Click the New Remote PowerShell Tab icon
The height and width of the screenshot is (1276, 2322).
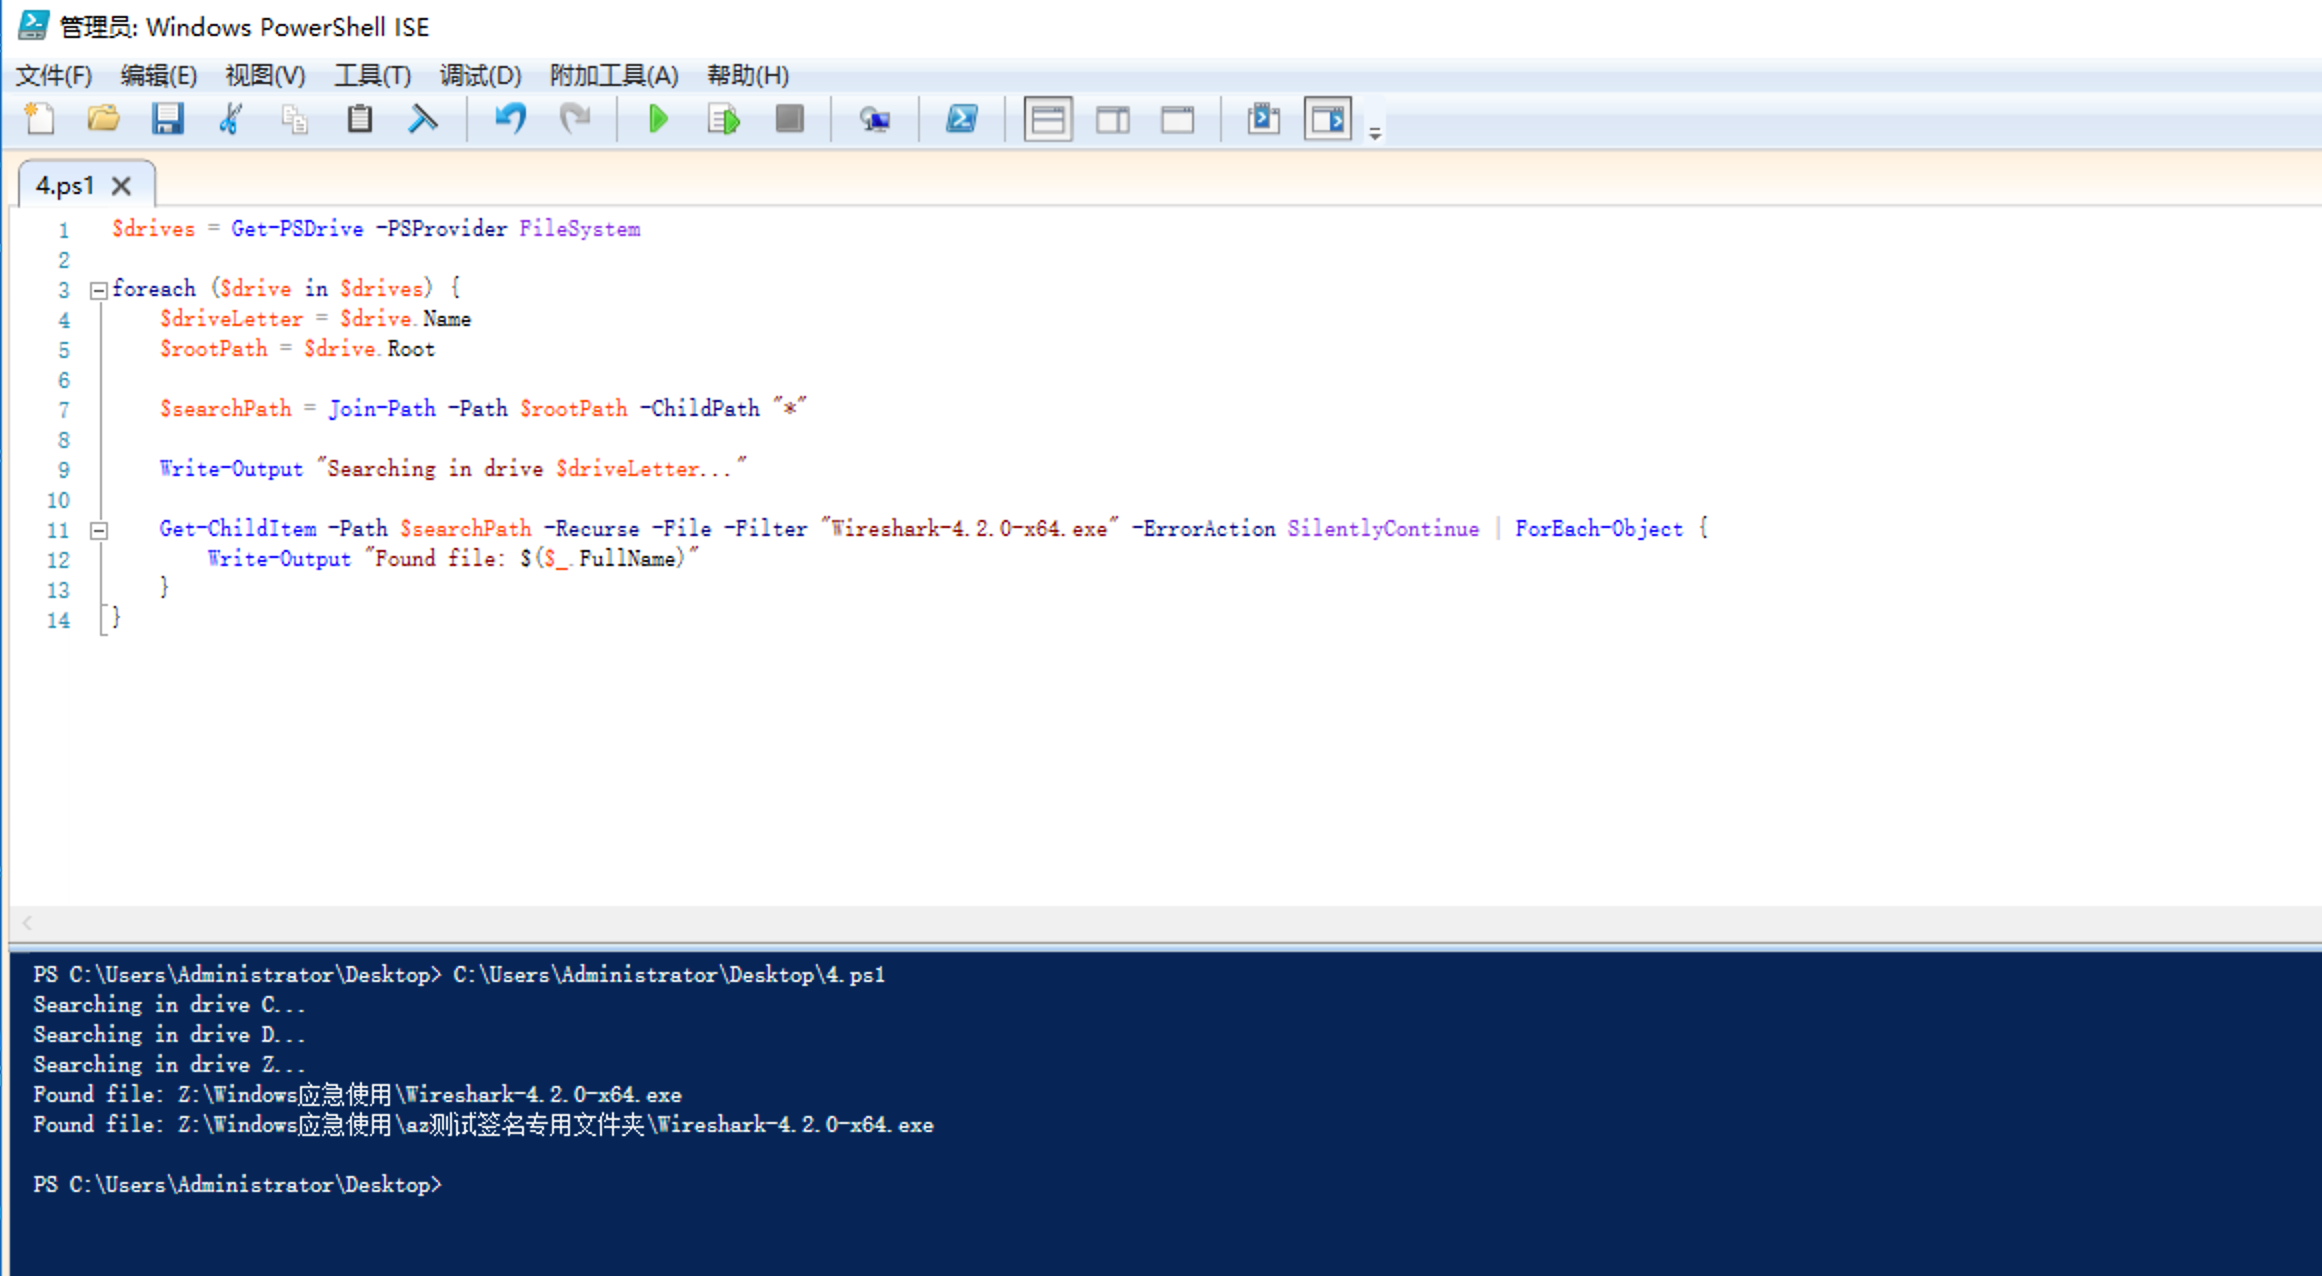pyautogui.click(x=875, y=119)
